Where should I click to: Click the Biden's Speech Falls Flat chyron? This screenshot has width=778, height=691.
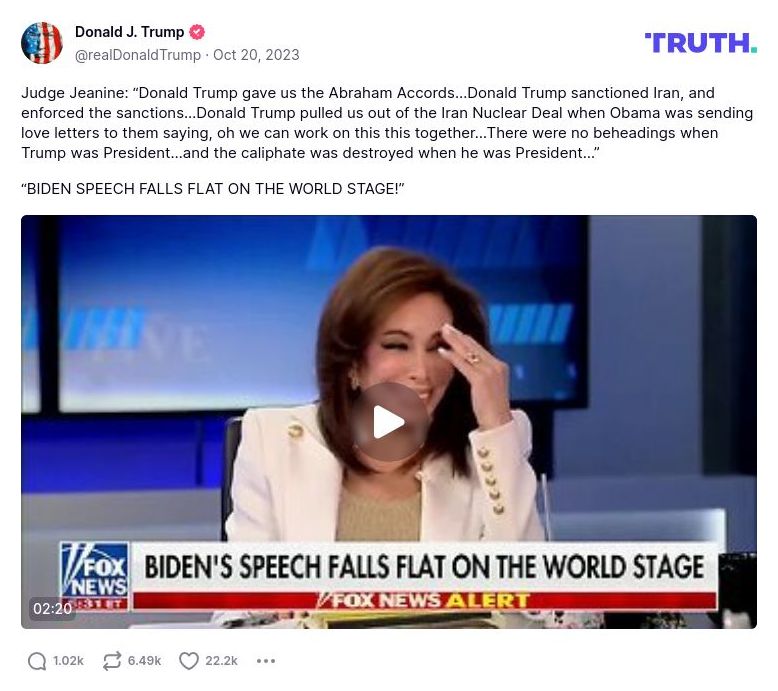click(x=425, y=566)
